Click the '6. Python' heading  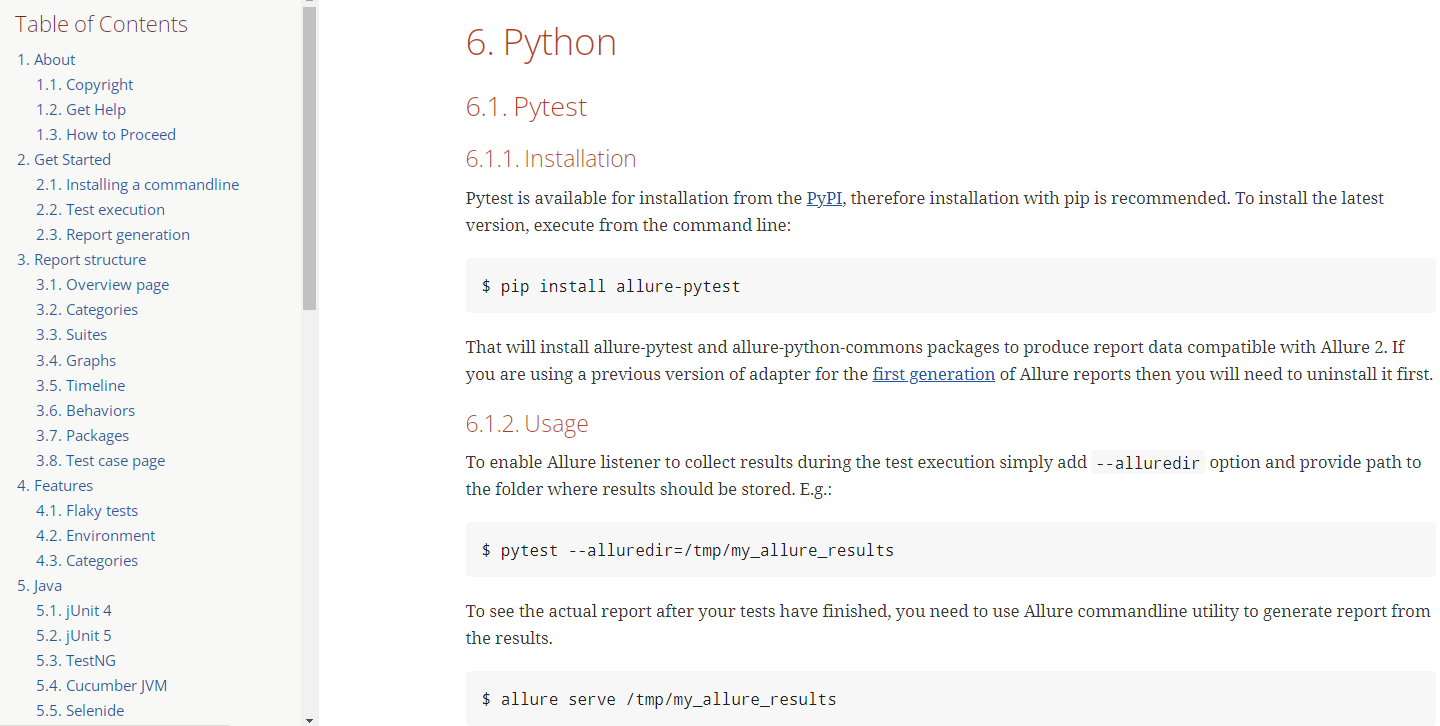(541, 42)
